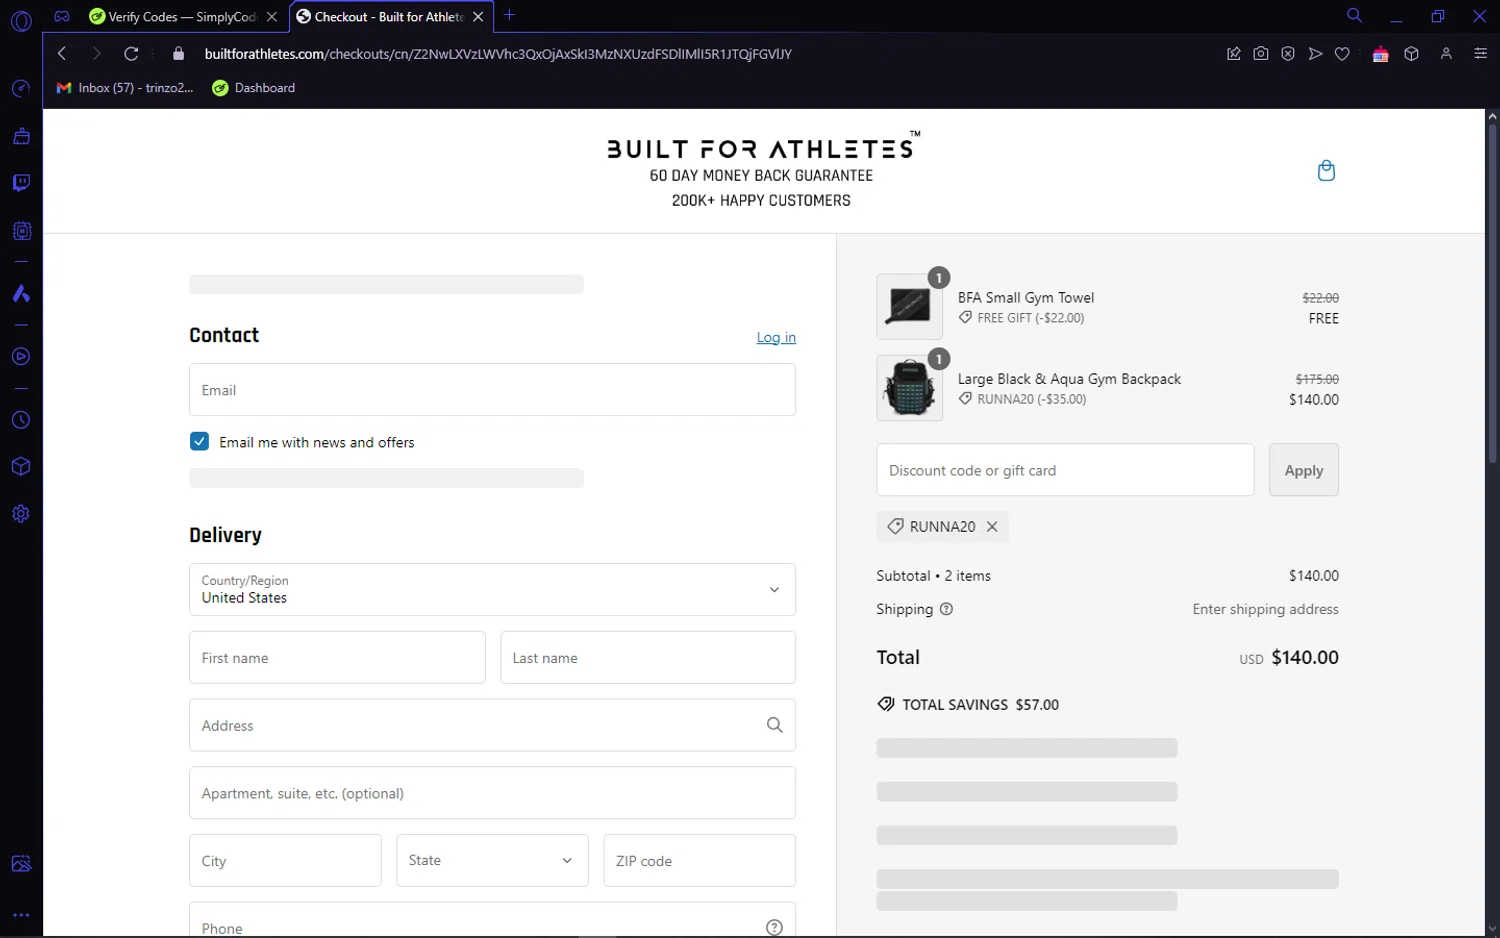
Task: Open the profile account icon
Action: click(1446, 54)
